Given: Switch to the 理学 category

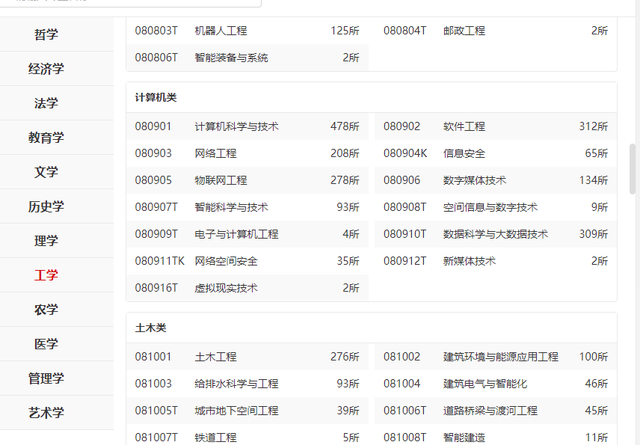Looking at the screenshot, I should pos(46,240).
